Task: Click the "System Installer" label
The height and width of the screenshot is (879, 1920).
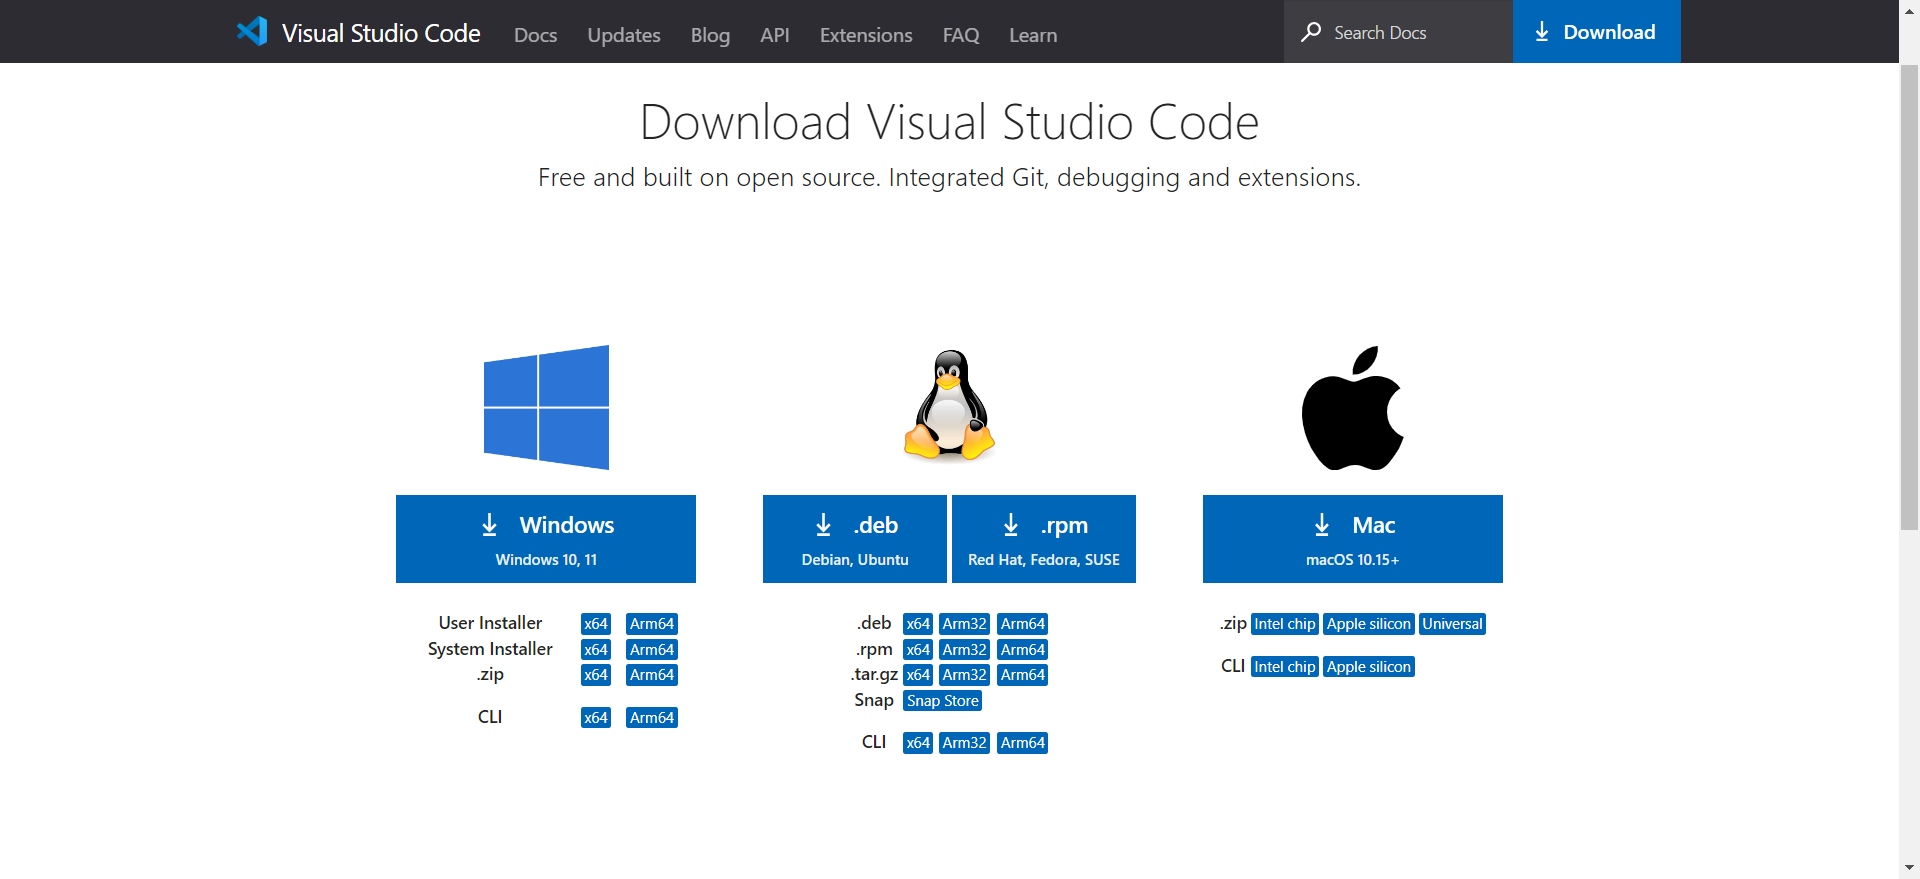Action: click(490, 649)
